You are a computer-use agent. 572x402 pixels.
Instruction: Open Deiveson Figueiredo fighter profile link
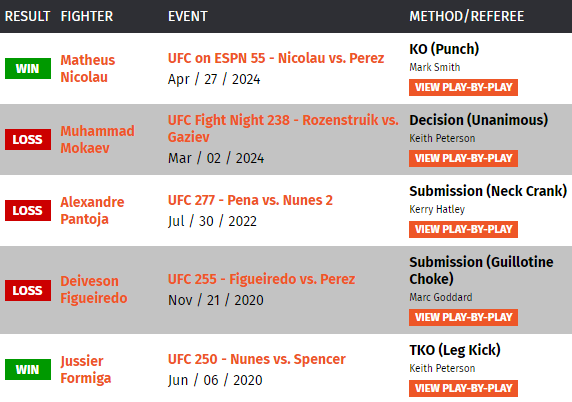(94, 290)
